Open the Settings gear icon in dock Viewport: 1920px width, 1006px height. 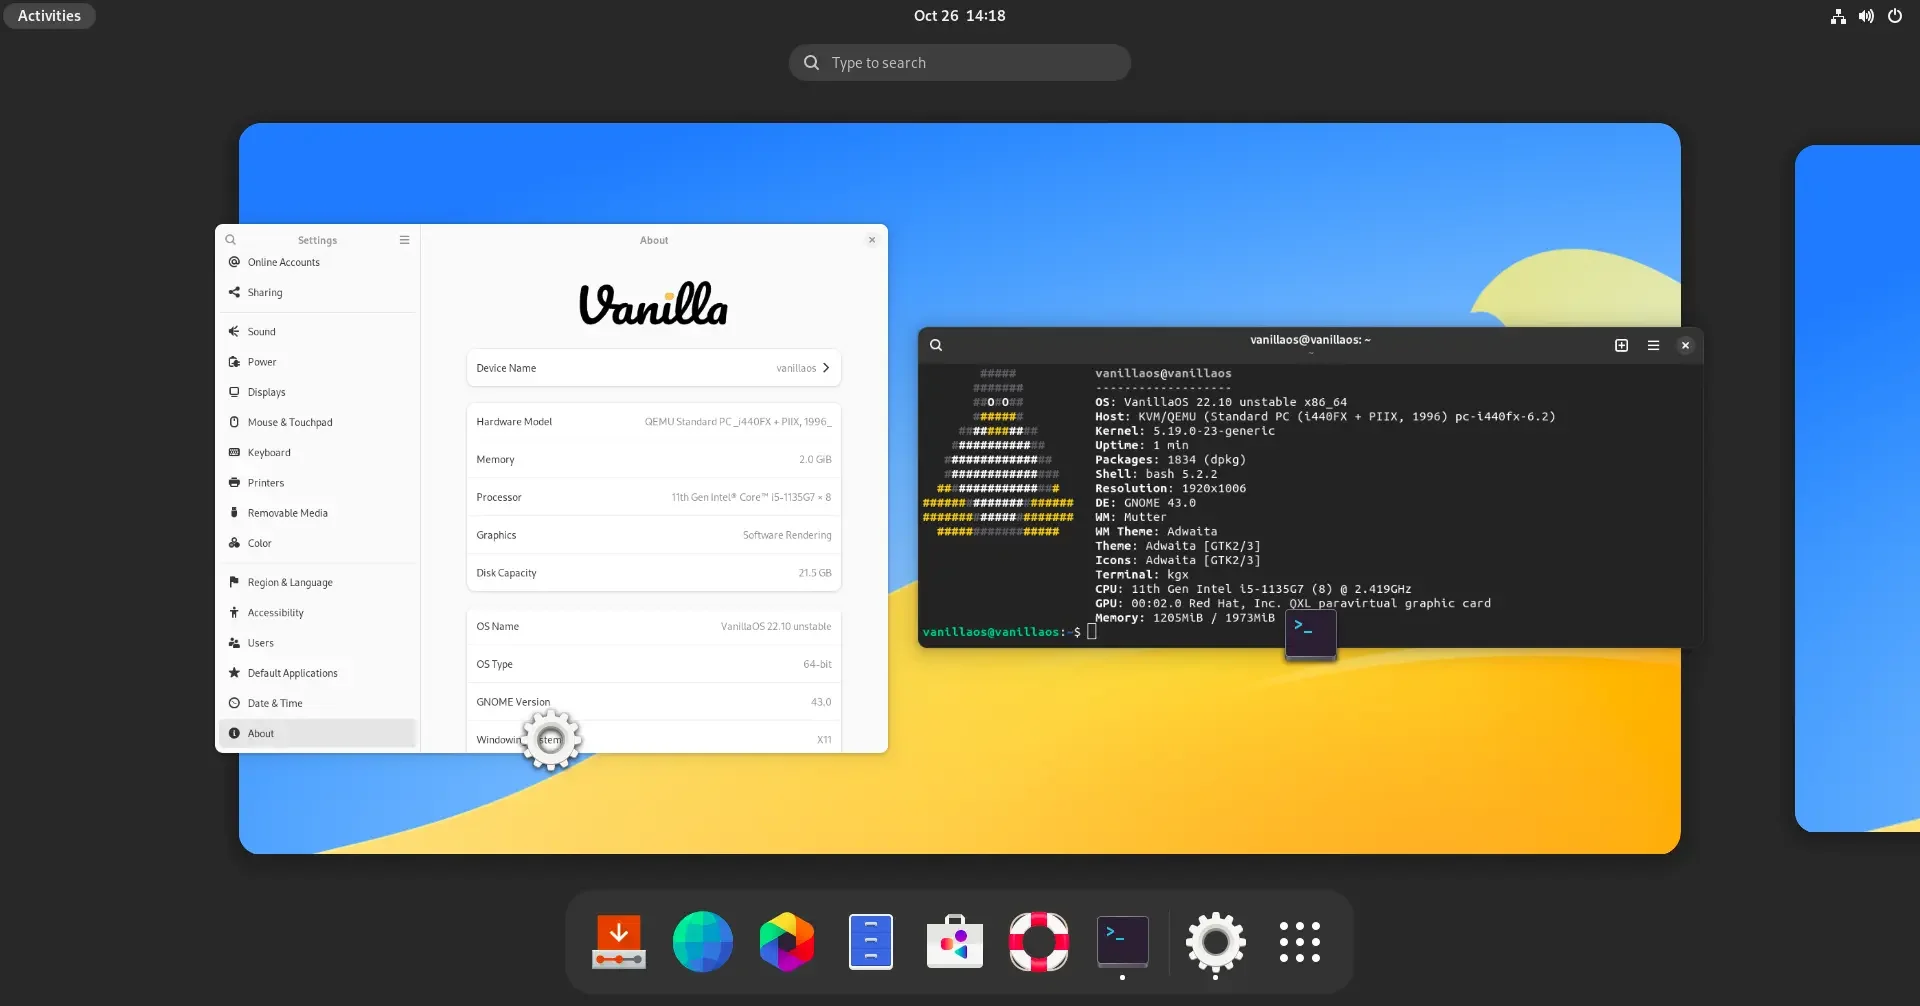(1216, 942)
